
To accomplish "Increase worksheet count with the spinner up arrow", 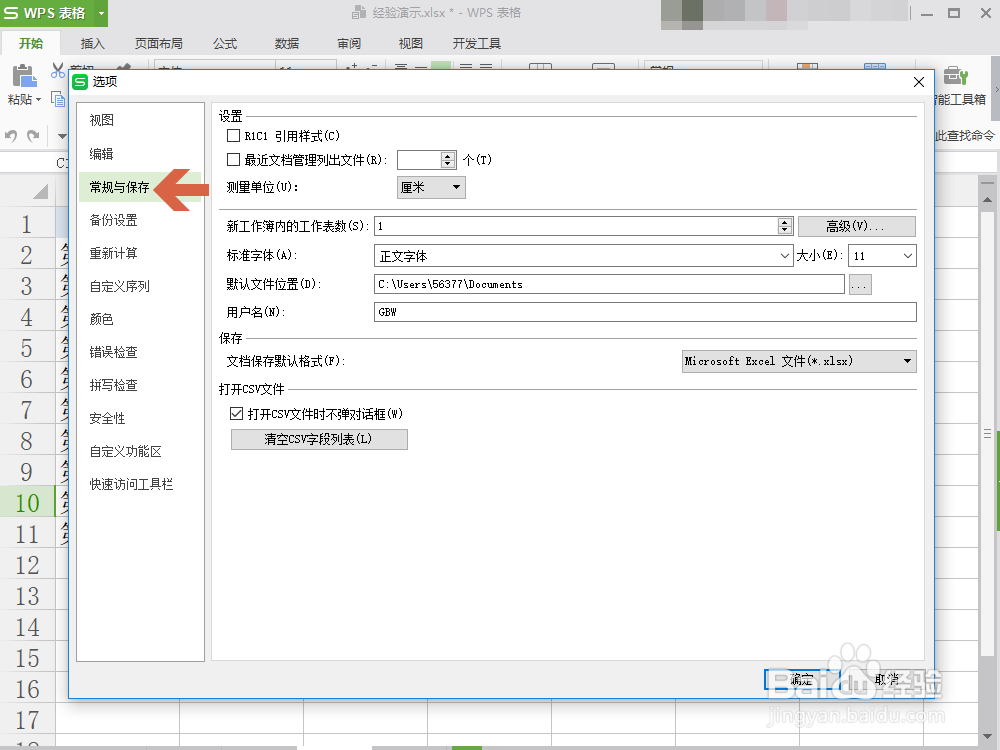I will pyautogui.click(x=785, y=221).
